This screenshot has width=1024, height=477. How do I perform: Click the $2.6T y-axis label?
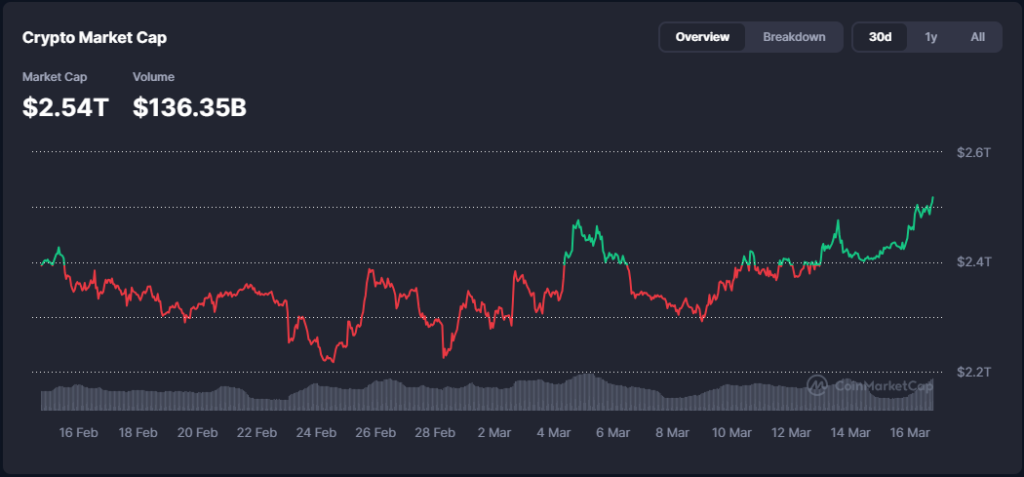click(x=973, y=153)
